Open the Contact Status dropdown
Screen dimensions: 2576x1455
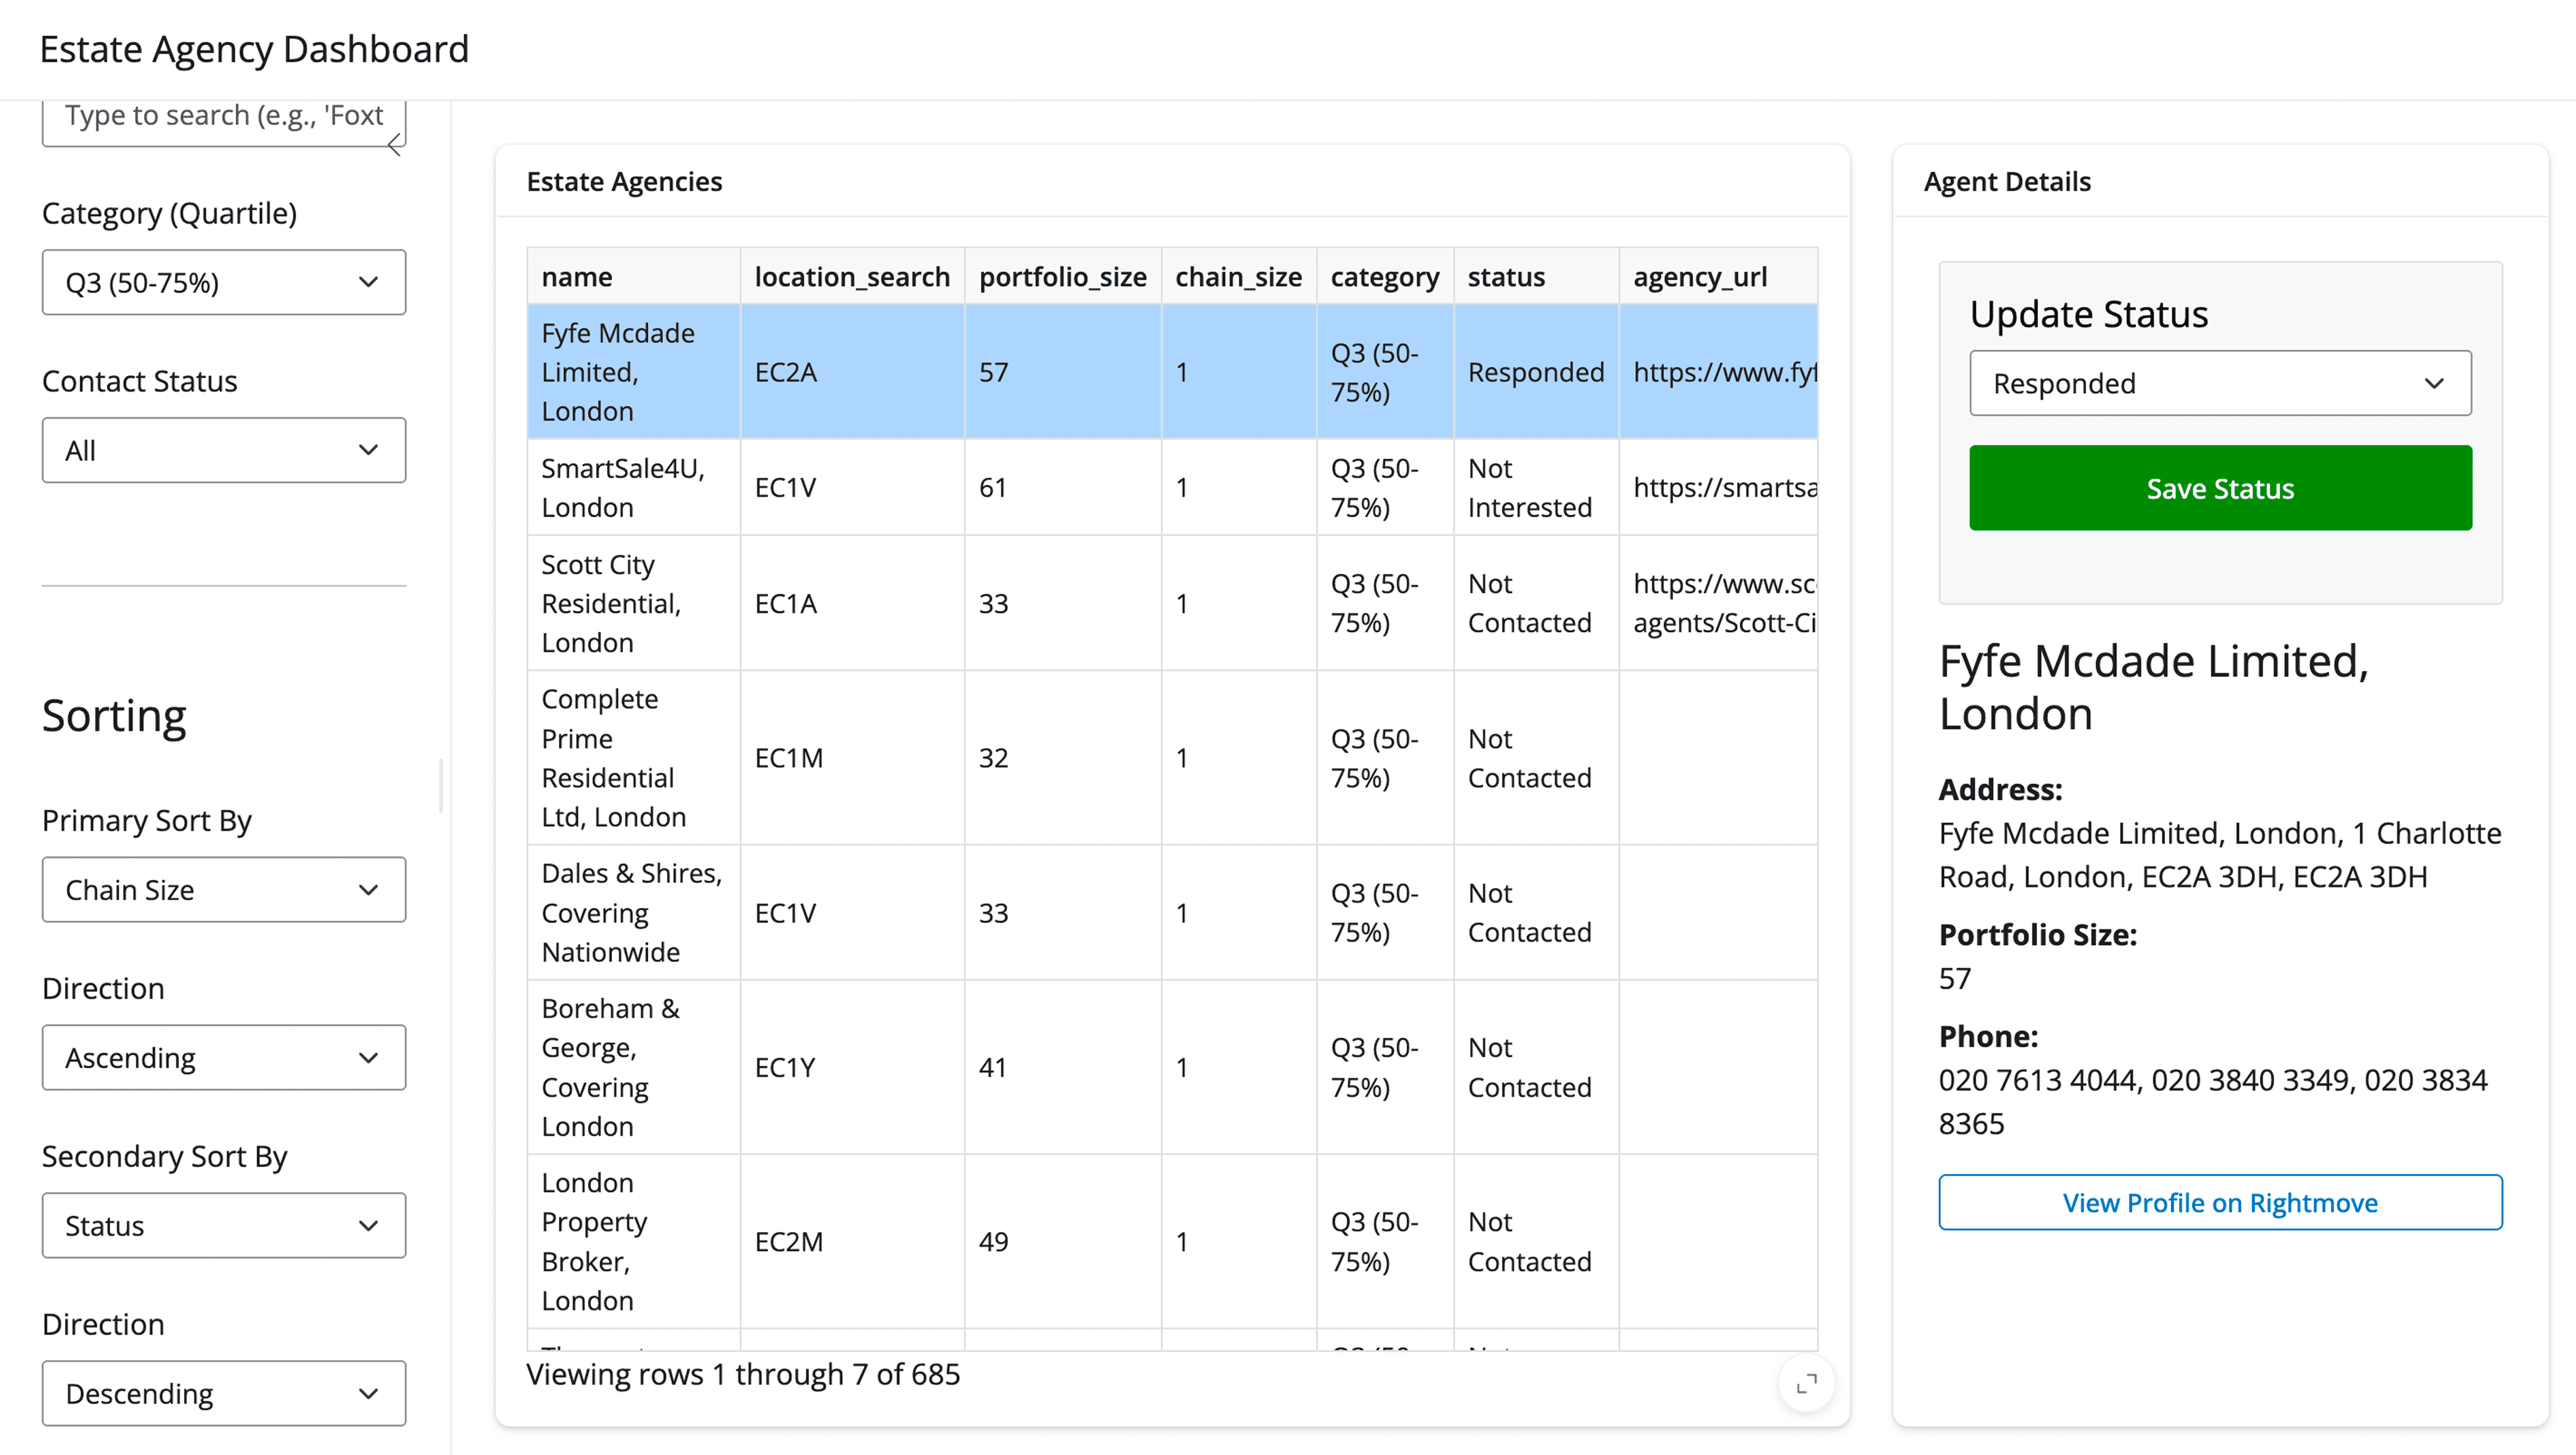(224, 451)
